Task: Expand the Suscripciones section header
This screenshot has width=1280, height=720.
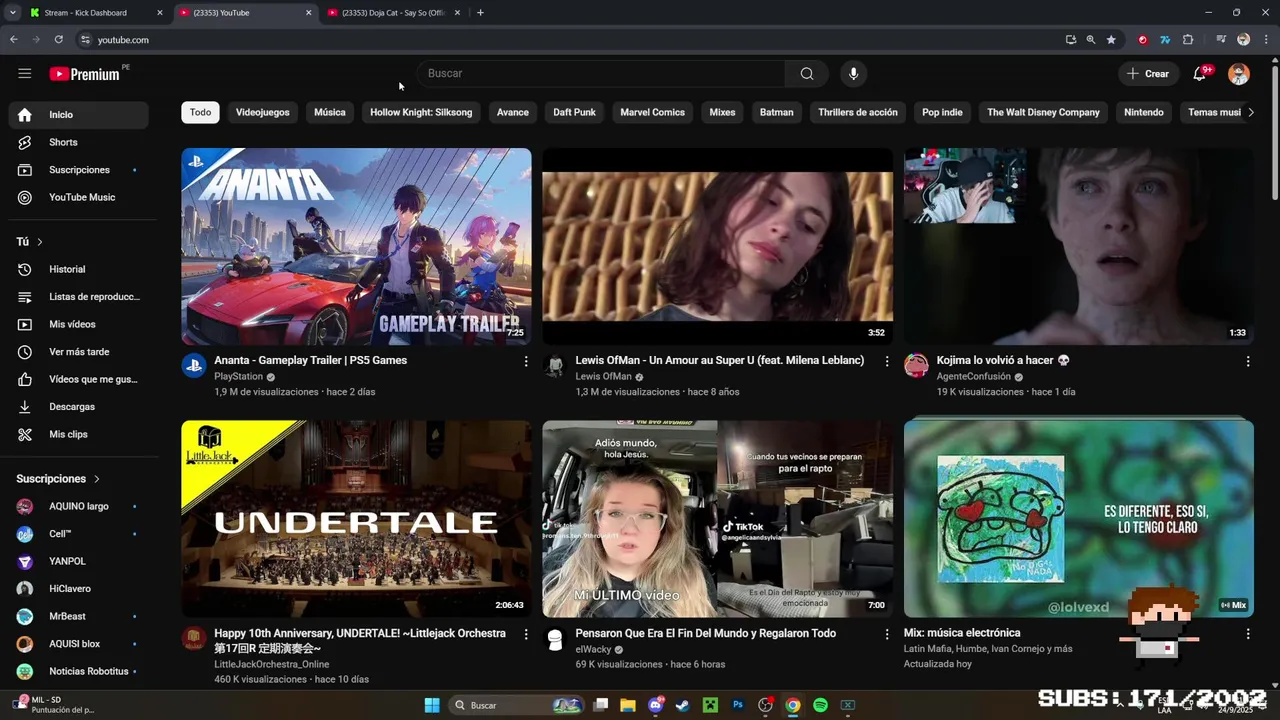Action: pyautogui.click(x=59, y=479)
